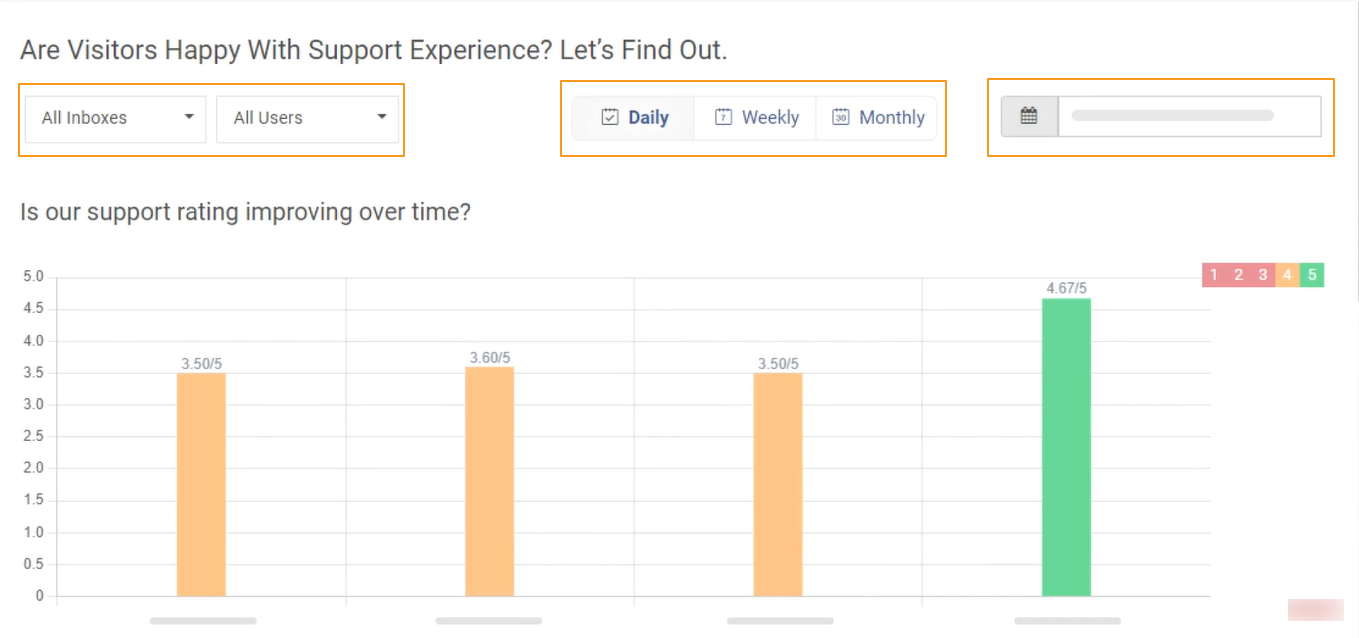Click the All Users dropdown arrow
The height and width of the screenshot is (638, 1359).
(381, 117)
